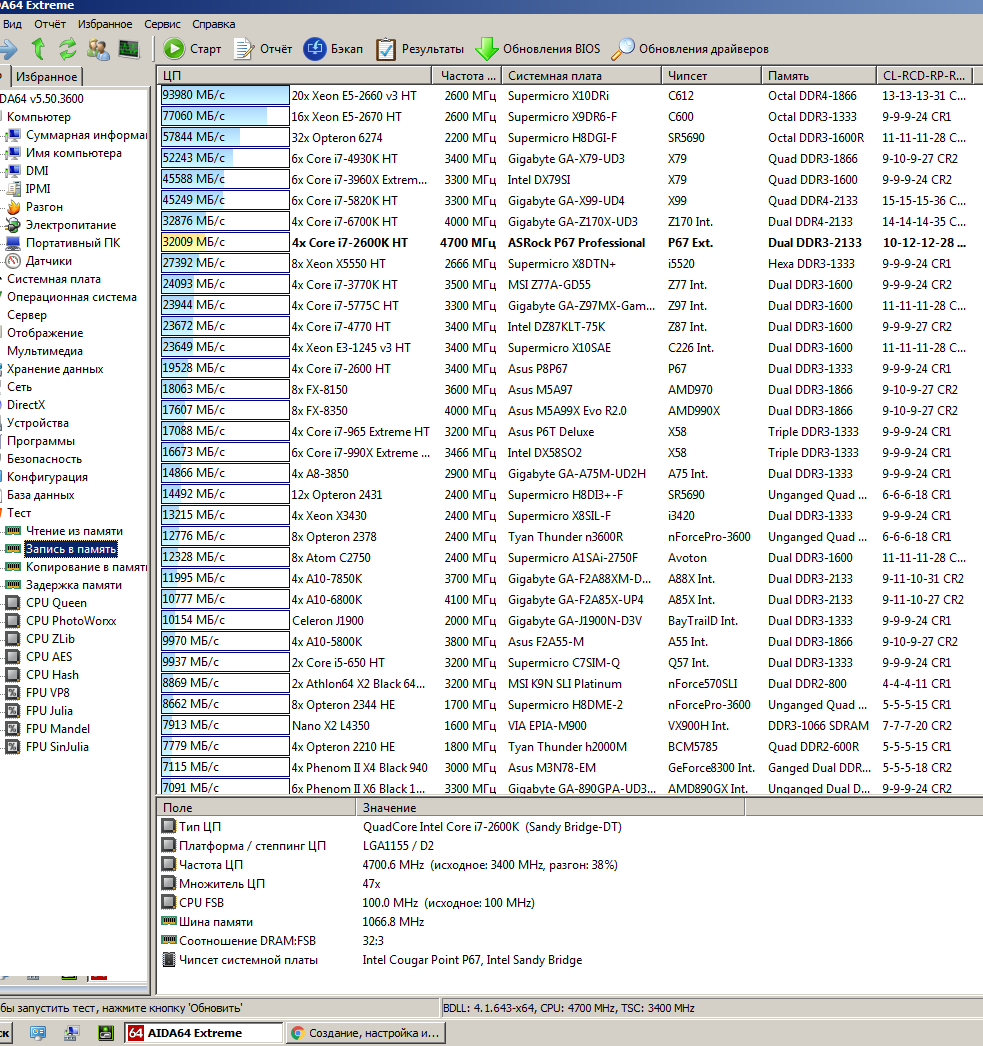Sort by CL-RCD-RP-R column header

[924, 75]
